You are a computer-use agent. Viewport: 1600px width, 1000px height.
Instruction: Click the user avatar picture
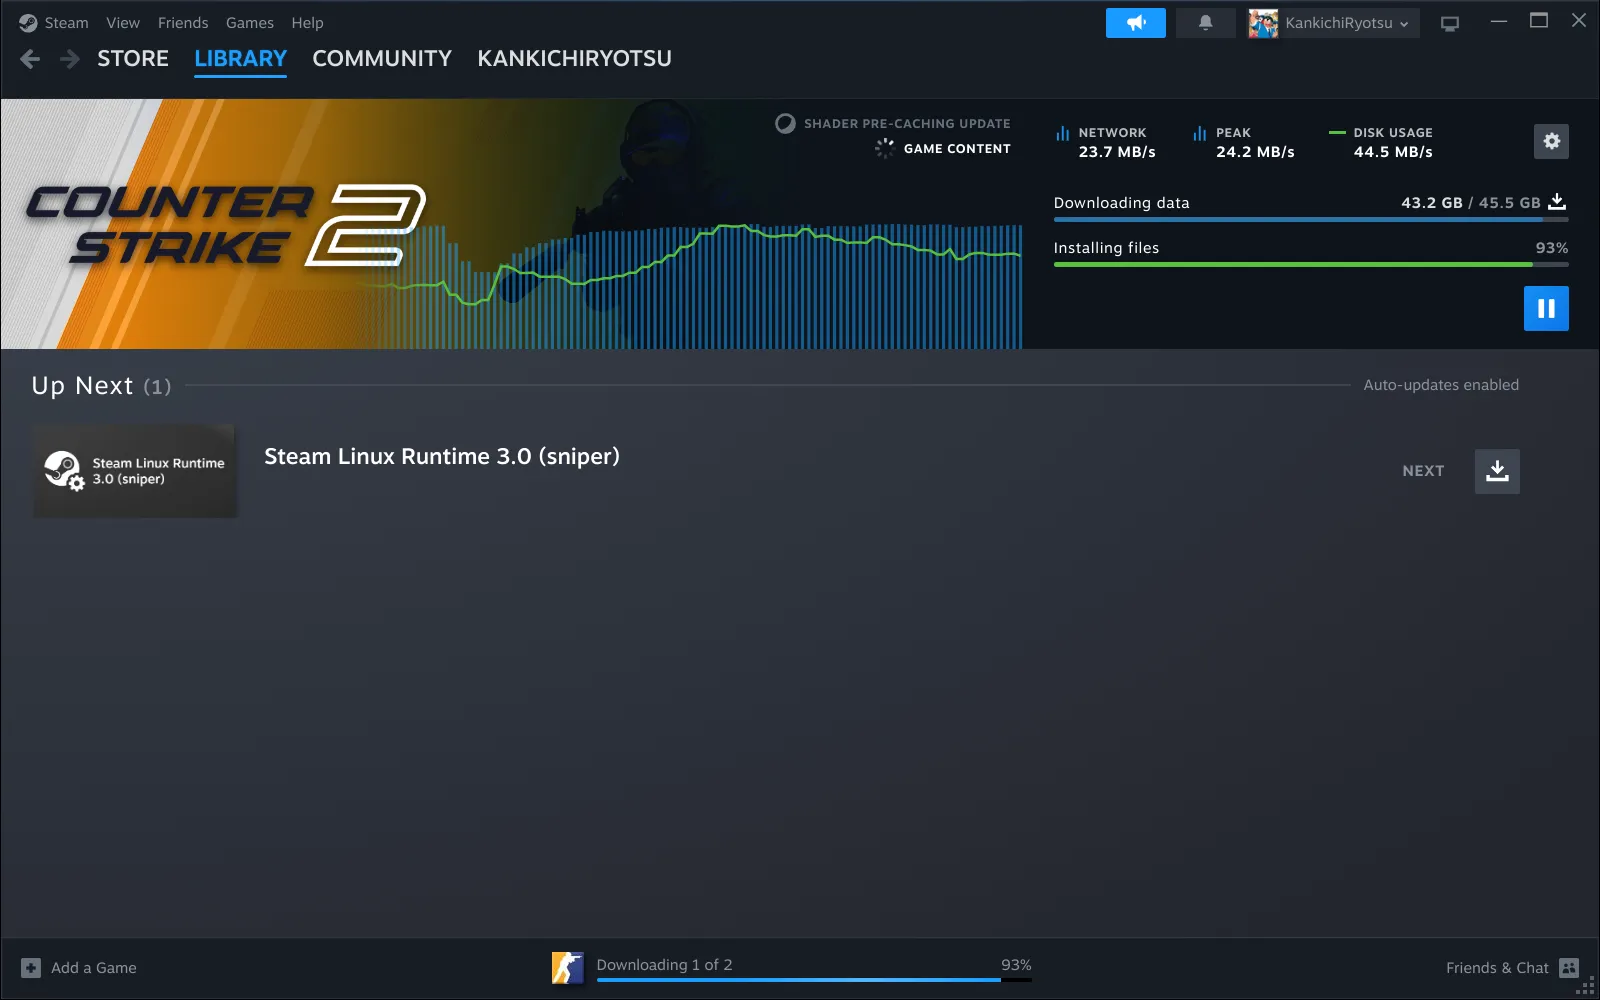(x=1263, y=23)
